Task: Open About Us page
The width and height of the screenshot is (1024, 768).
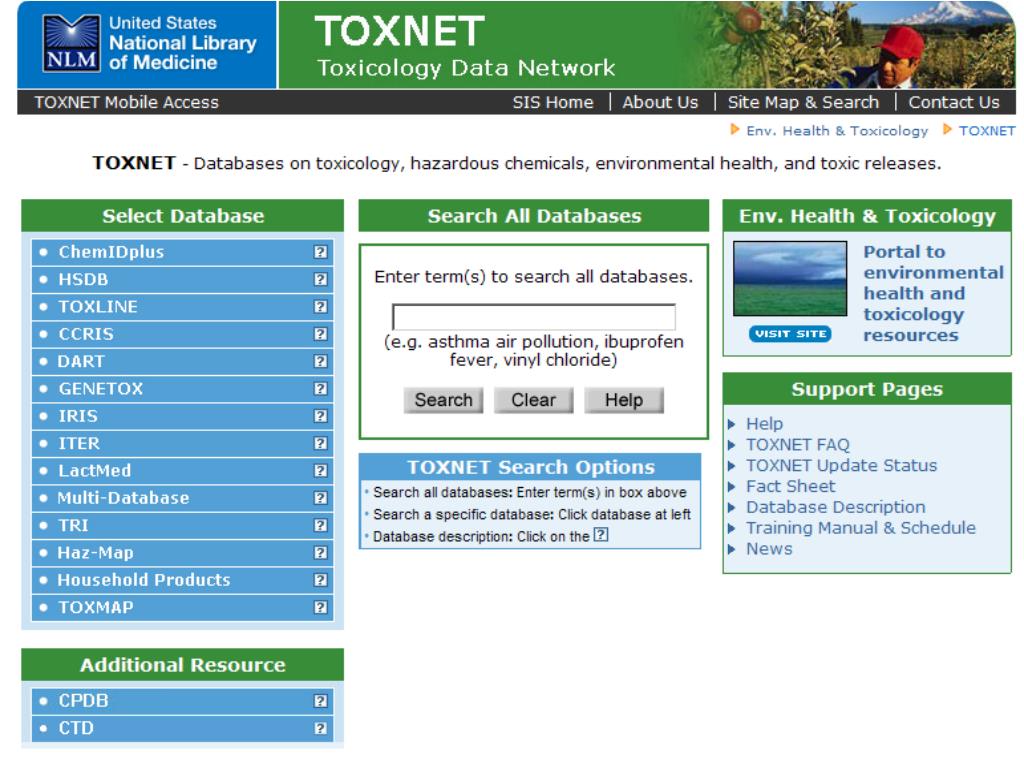Action: coord(660,103)
